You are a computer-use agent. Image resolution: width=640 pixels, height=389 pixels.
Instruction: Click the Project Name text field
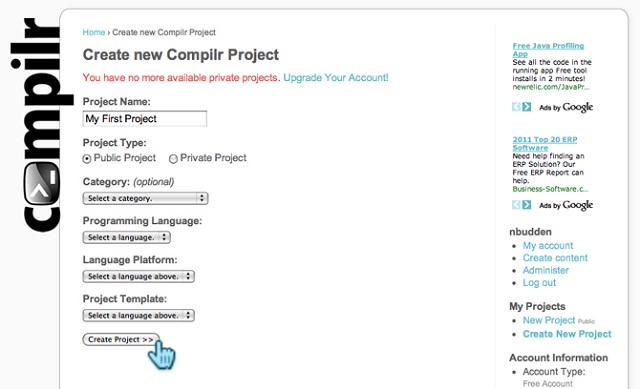pos(144,119)
